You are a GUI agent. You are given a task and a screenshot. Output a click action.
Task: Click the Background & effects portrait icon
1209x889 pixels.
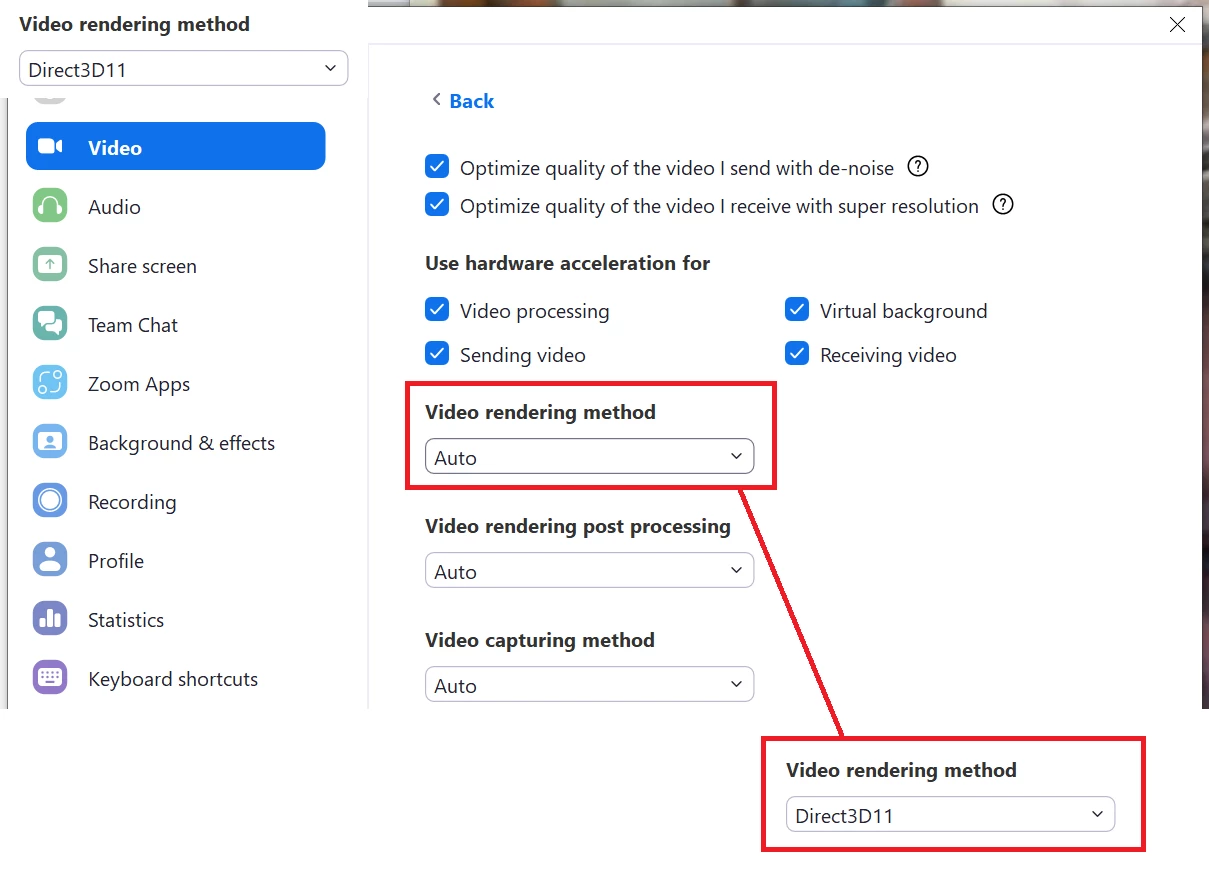50,442
